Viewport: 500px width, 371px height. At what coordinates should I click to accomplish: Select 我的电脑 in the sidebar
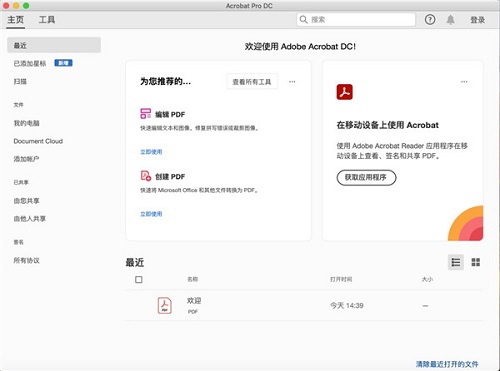click(x=26, y=123)
